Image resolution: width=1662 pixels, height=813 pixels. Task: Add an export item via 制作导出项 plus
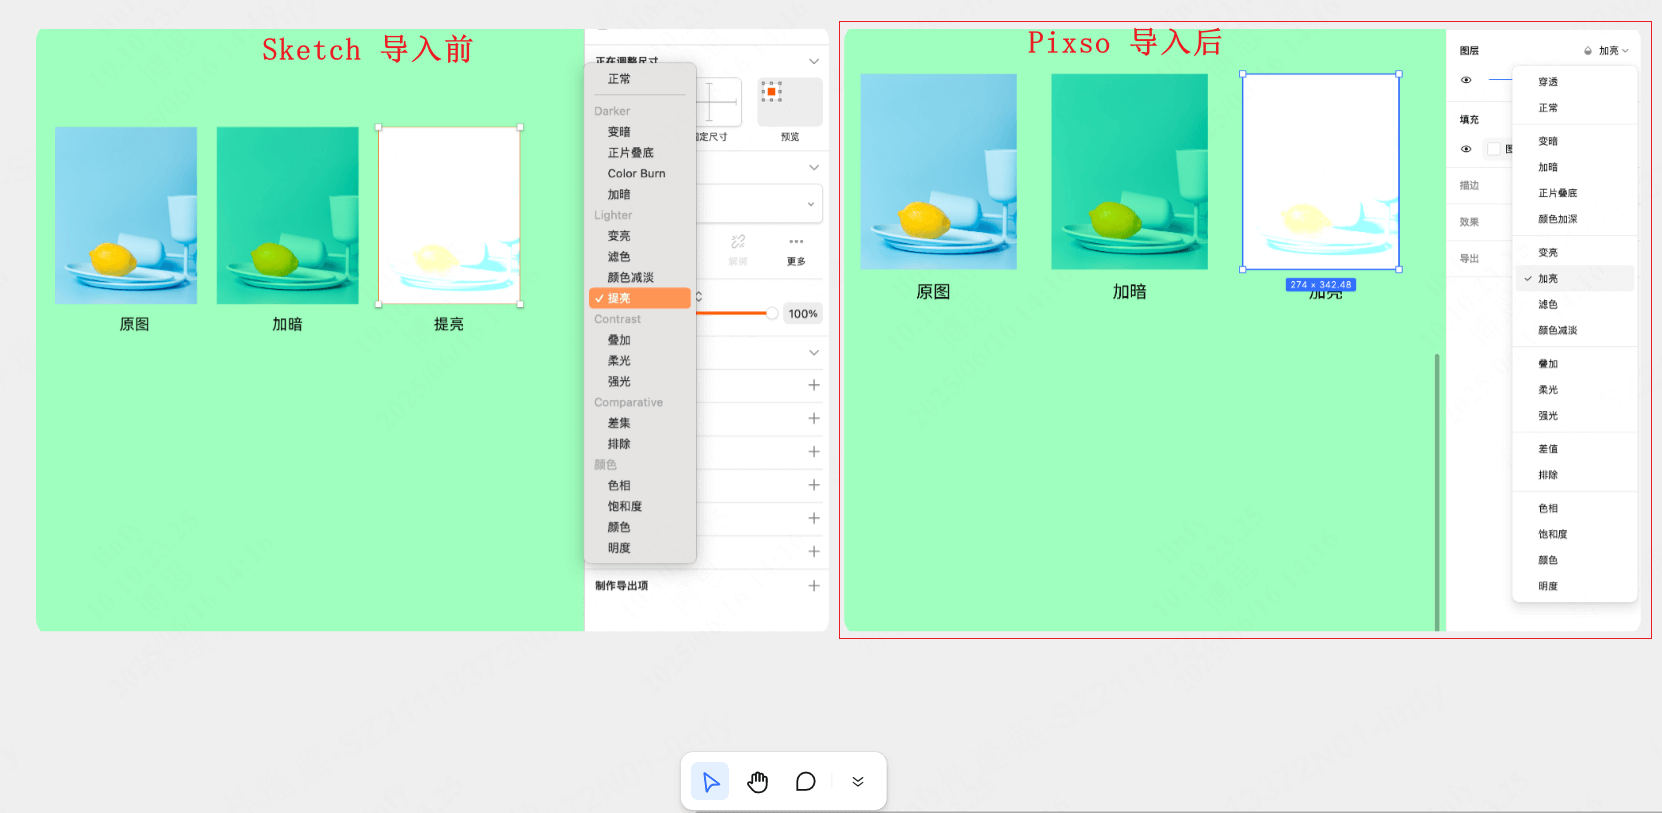tap(814, 586)
